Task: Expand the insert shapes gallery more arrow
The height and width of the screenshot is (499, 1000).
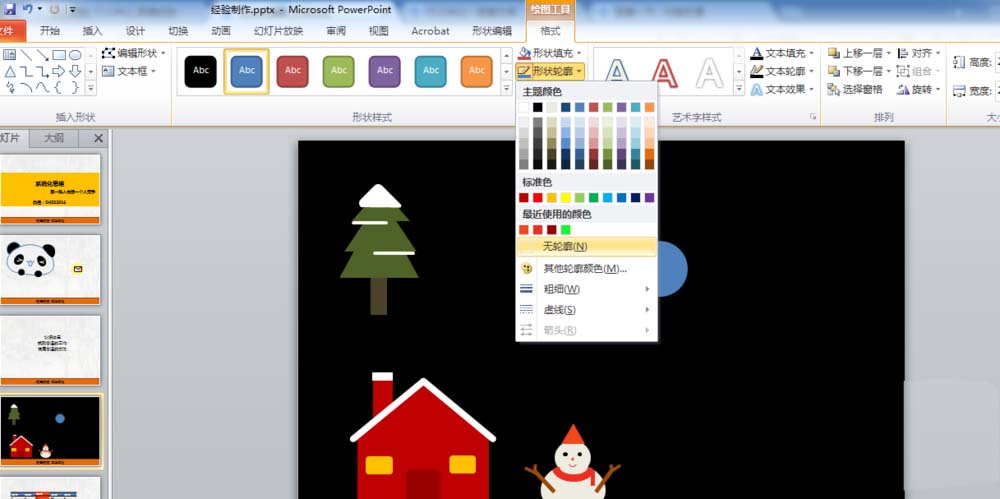Action: click(x=91, y=89)
